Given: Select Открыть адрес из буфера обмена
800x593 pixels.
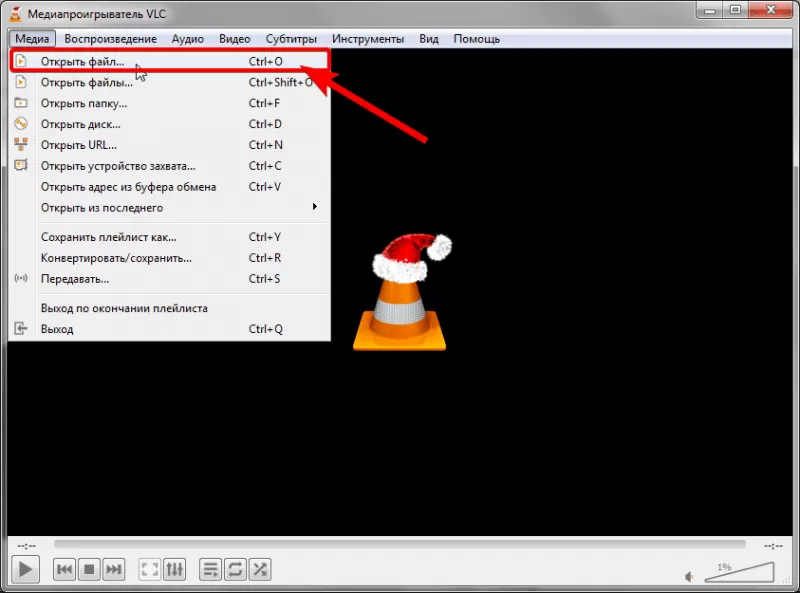Looking at the screenshot, I should [169, 187].
